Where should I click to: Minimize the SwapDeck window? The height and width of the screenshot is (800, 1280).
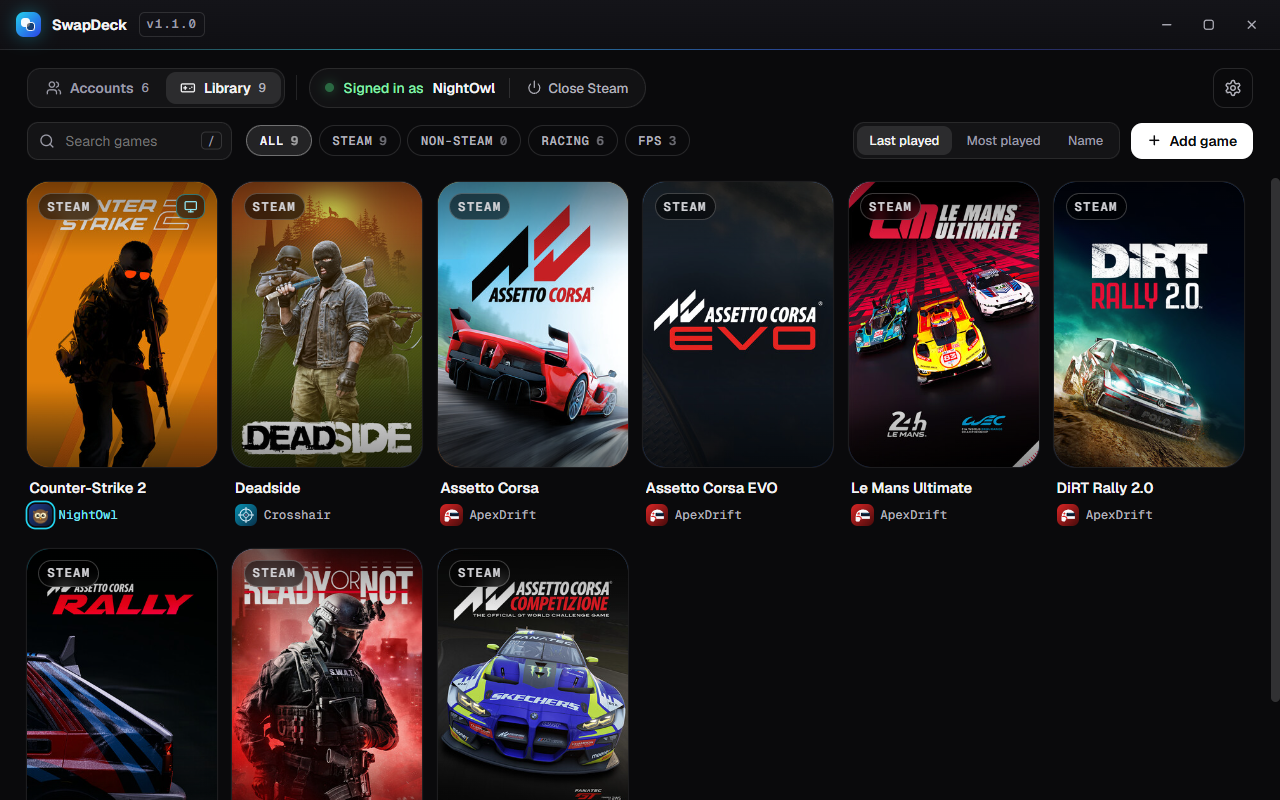coord(1165,25)
